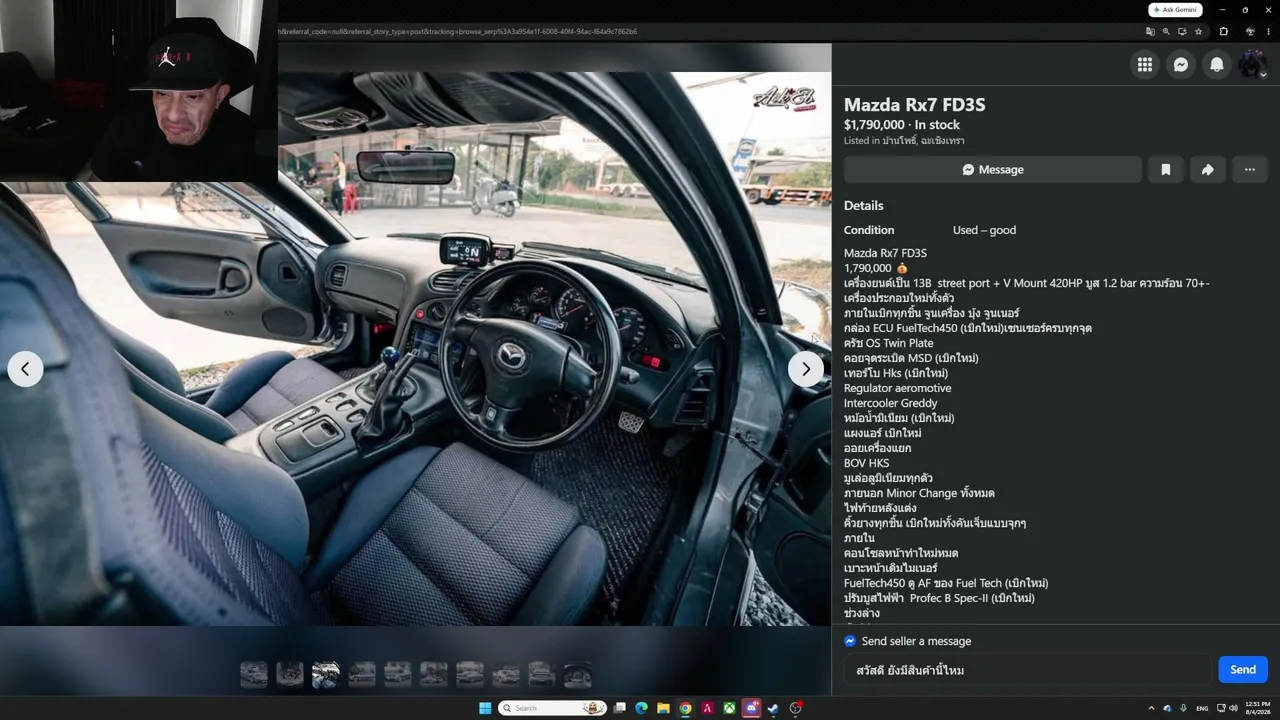
Task: Click the Mazda Rx7 FD3S listing title
Action: (x=915, y=104)
